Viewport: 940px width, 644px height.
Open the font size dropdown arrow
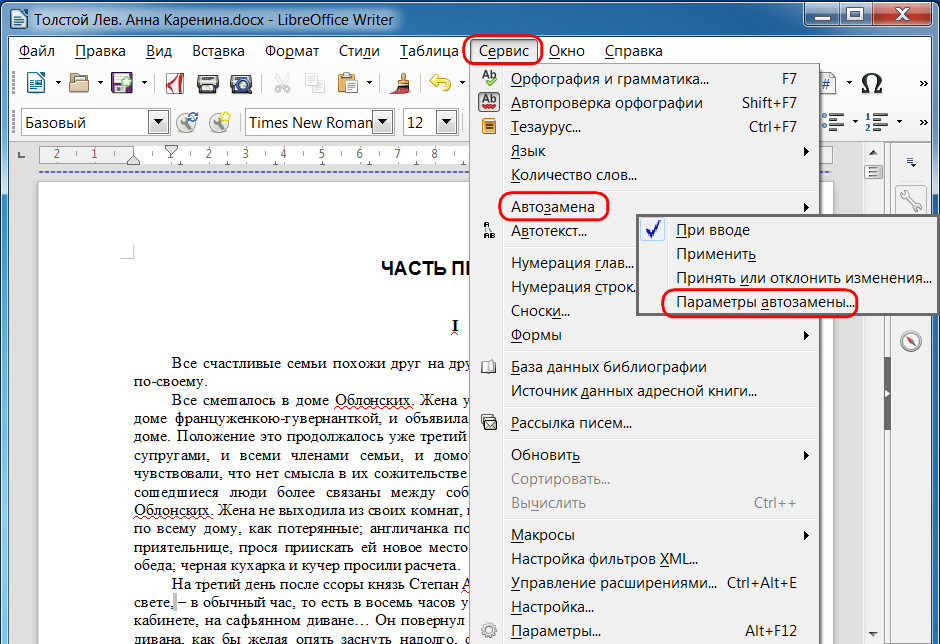click(446, 122)
